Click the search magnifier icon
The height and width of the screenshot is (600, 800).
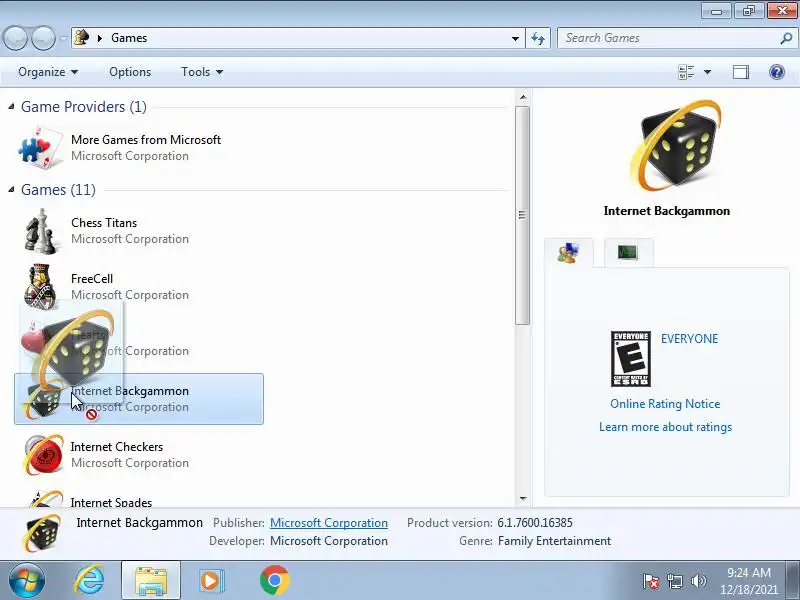pos(786,38)
